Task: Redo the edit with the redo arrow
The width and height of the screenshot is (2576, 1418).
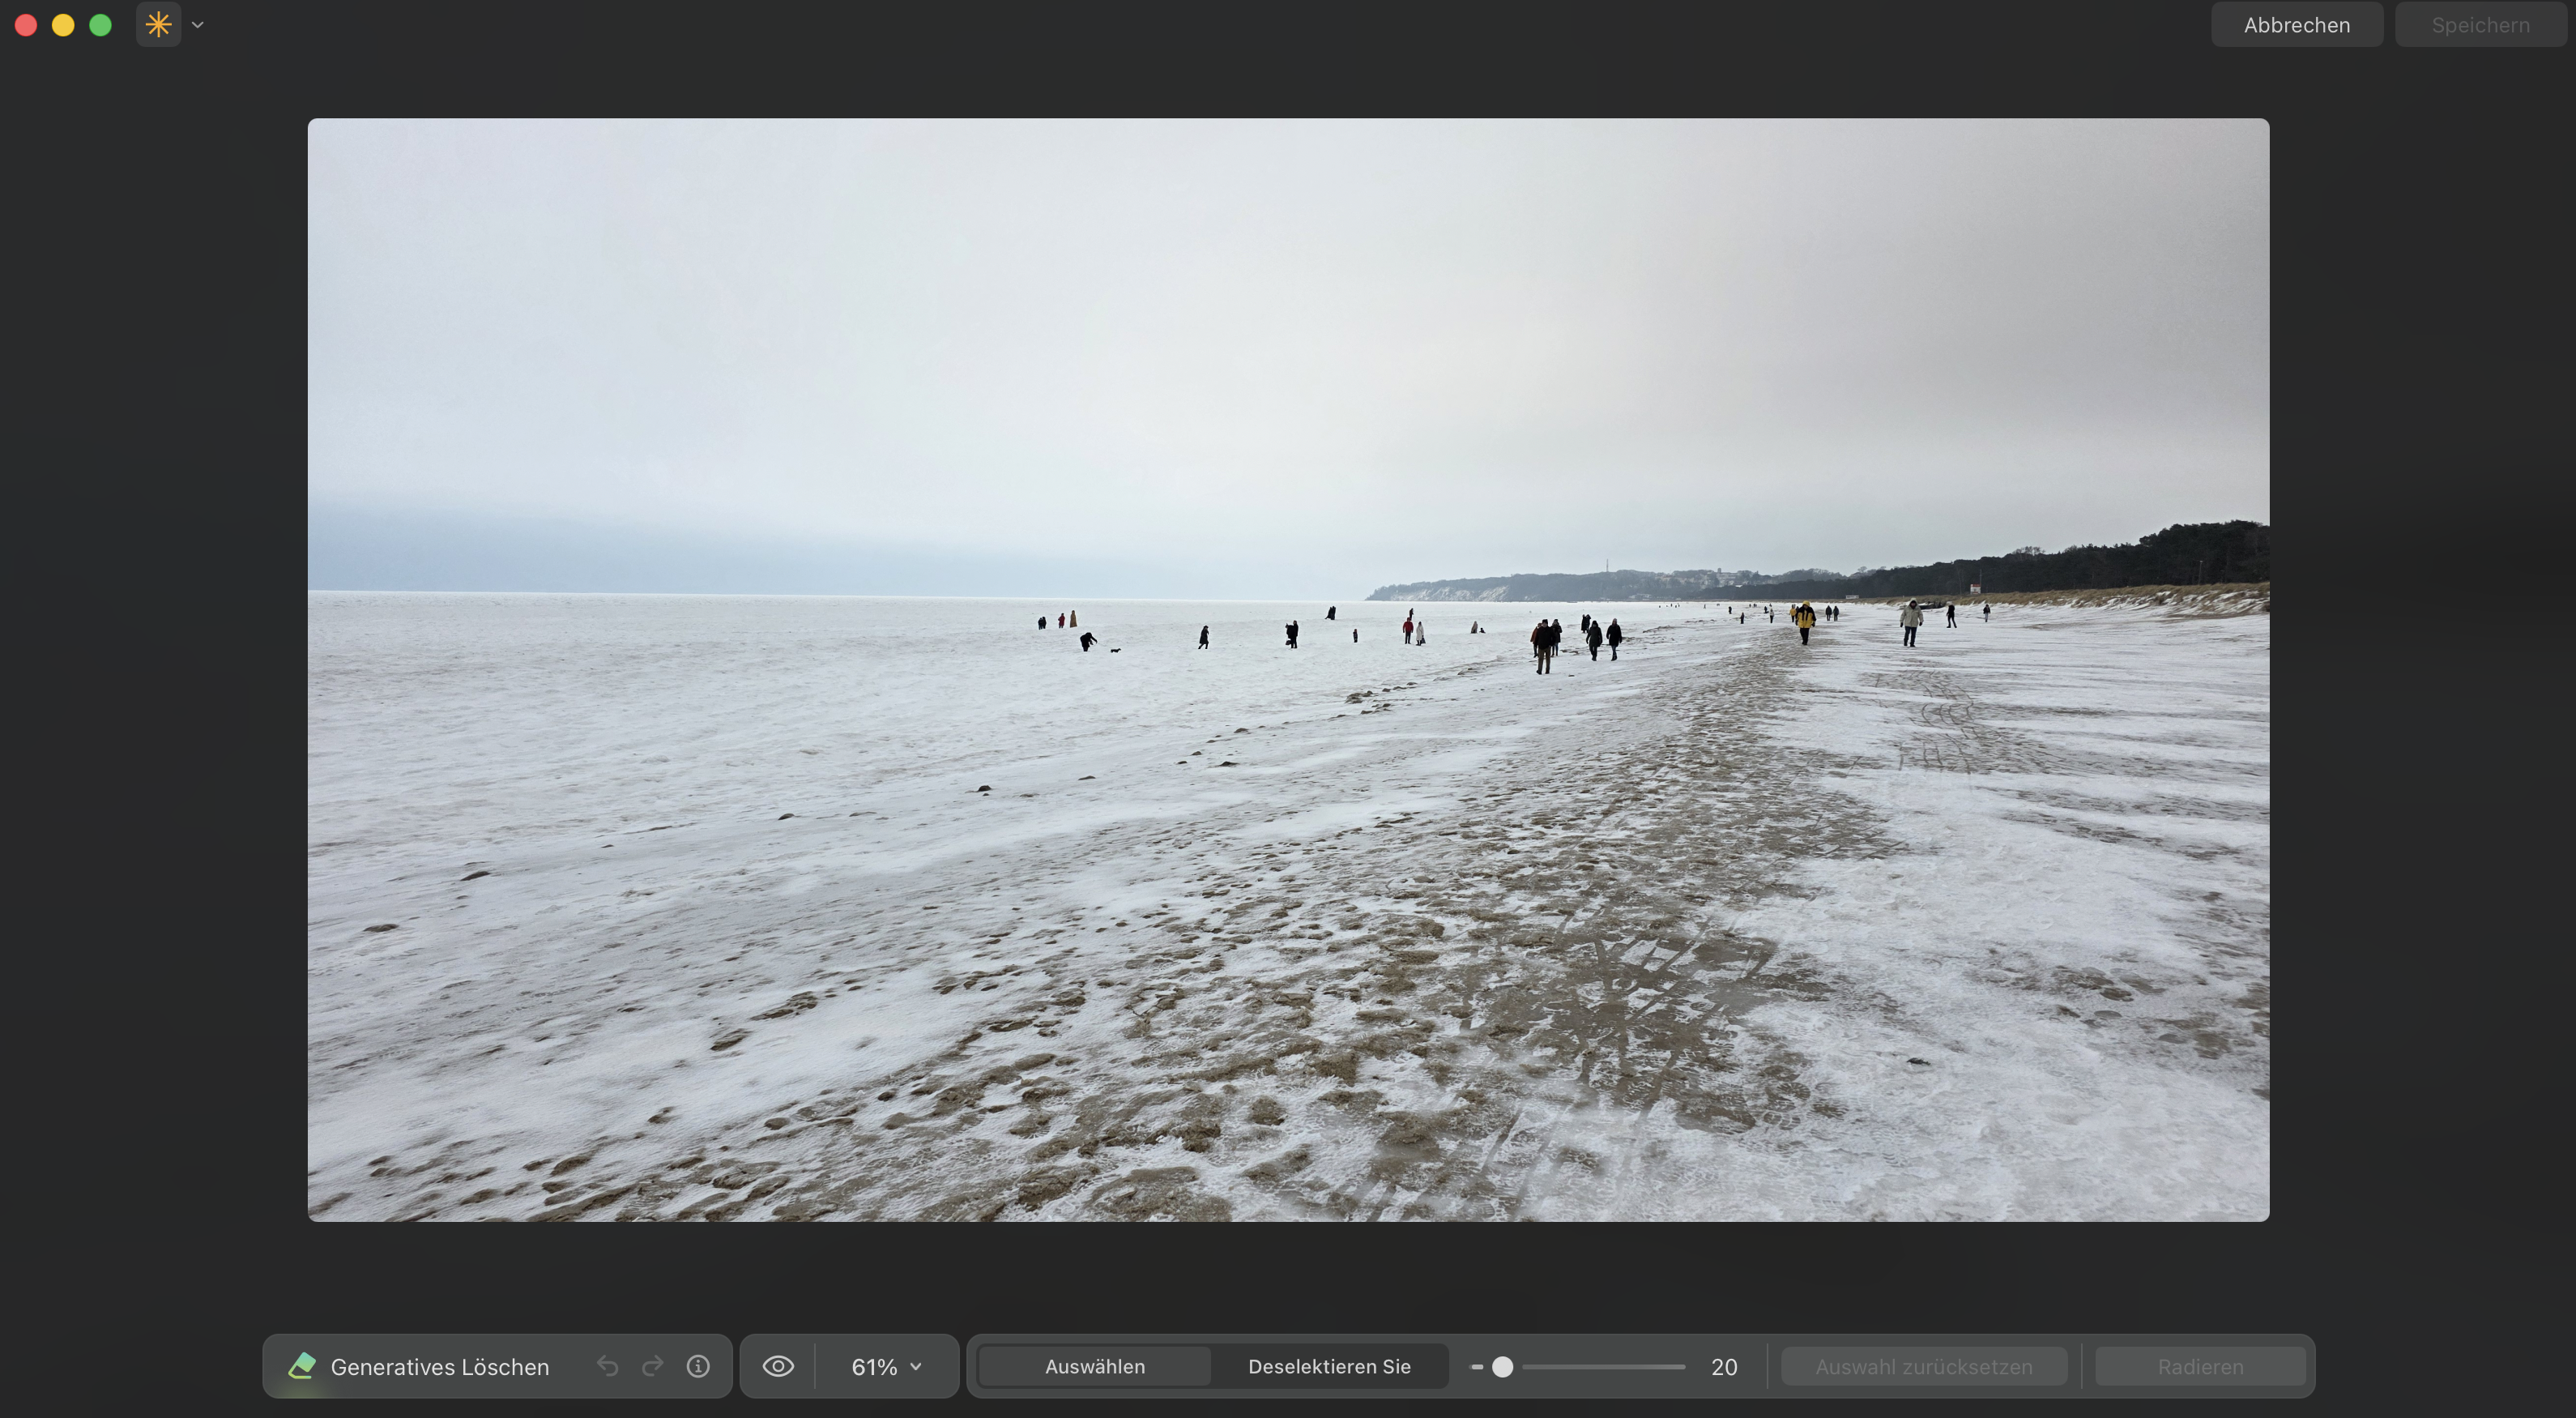Action: [x=652, y=1366]
